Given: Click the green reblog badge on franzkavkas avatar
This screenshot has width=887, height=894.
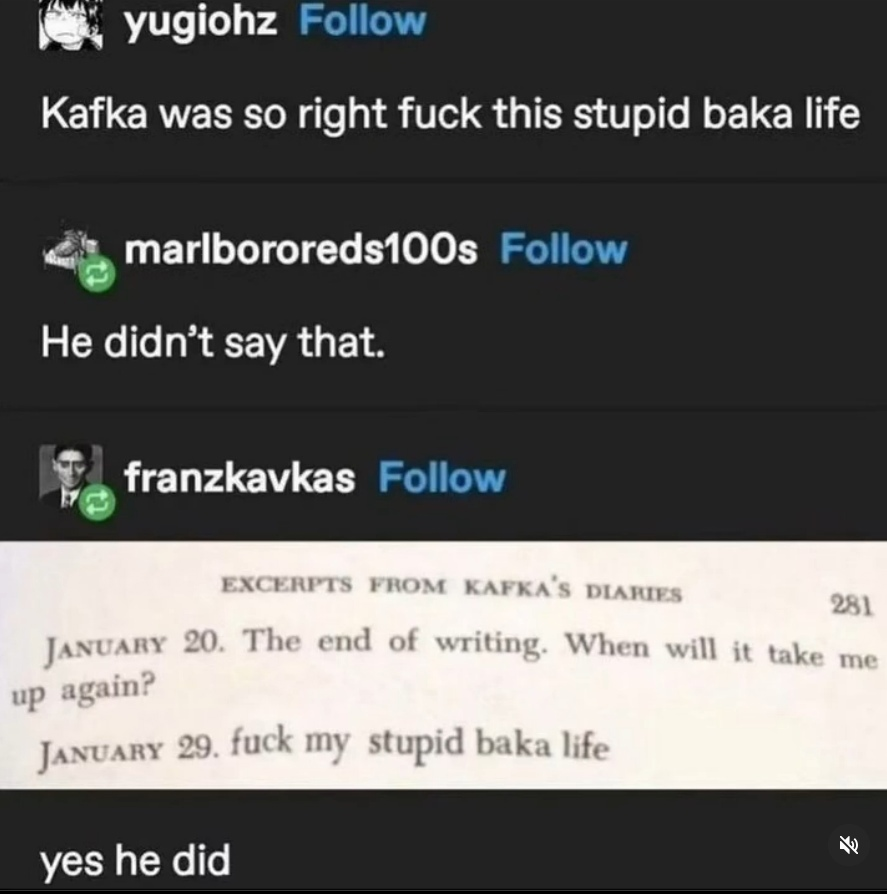Looking at the screenshot, I should (x=97, y=502).
